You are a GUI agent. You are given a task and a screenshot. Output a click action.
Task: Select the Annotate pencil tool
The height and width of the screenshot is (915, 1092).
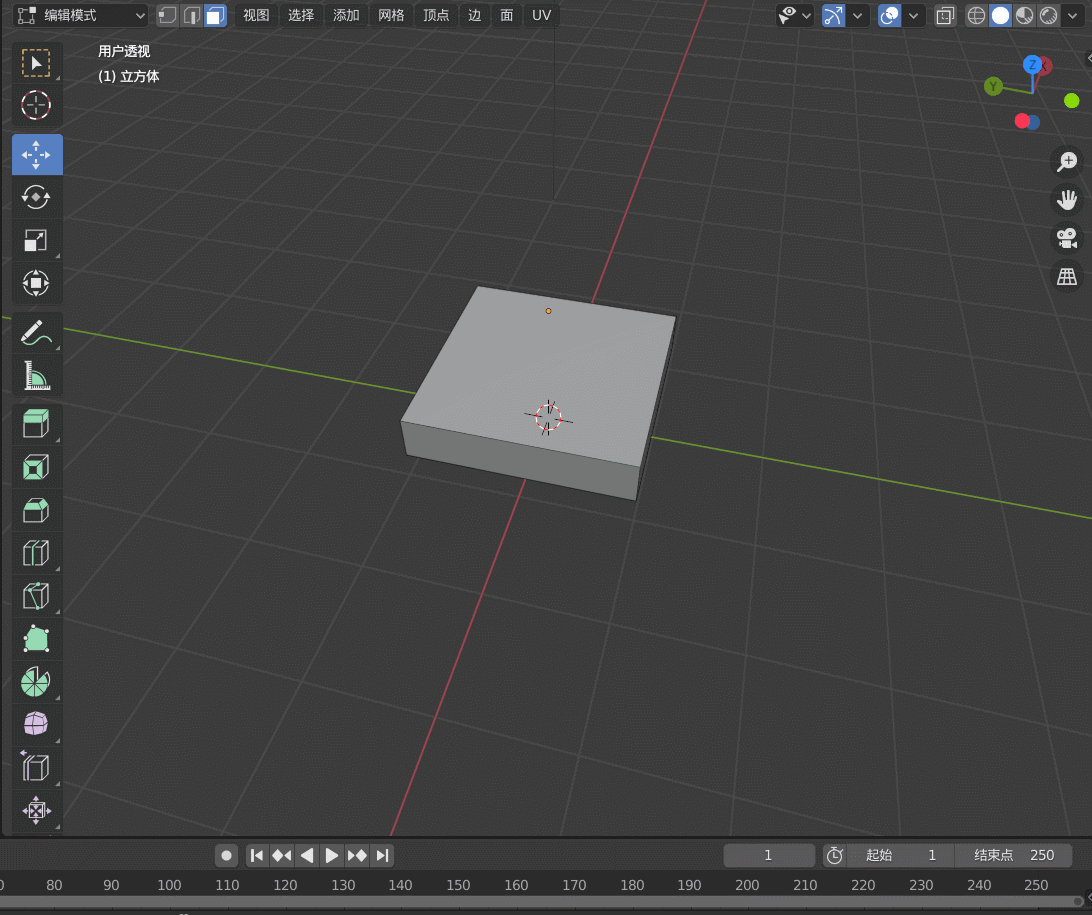pos(37,333)
